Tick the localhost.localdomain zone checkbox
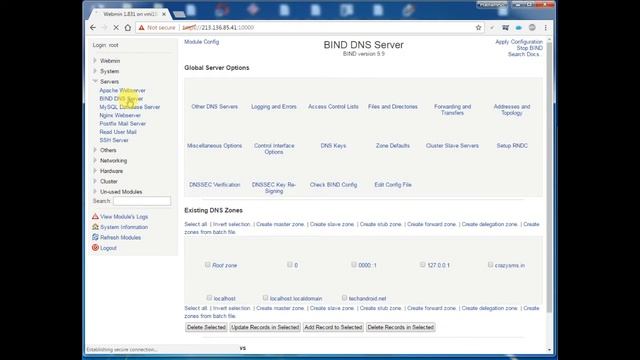This screenshot has height=360, width=640. coord(265,298)
